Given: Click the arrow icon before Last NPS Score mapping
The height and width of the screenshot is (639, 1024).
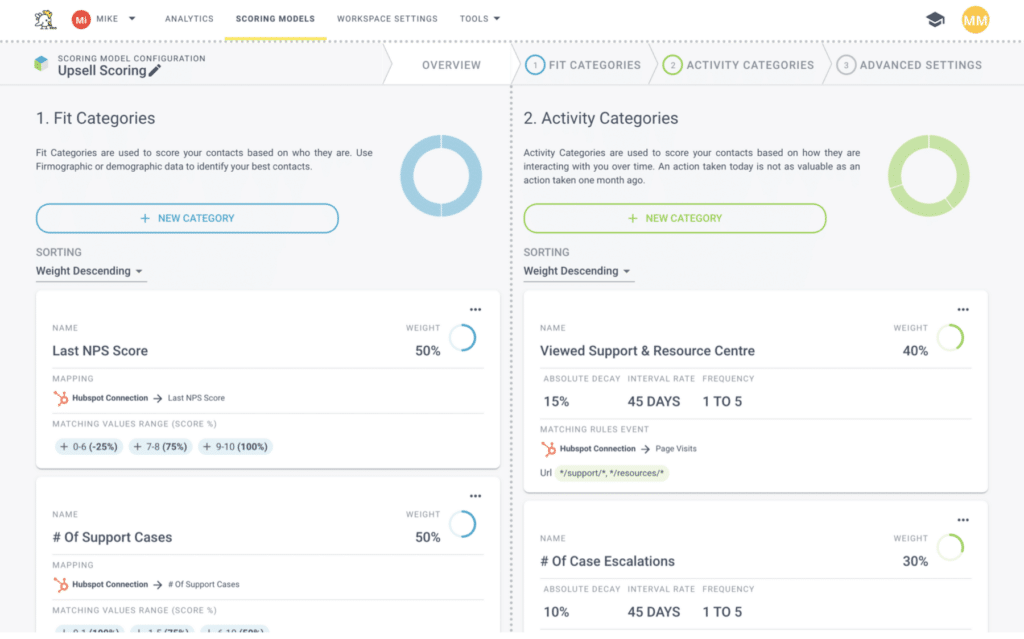Looking at the screenshot, I should coord(157,398).
